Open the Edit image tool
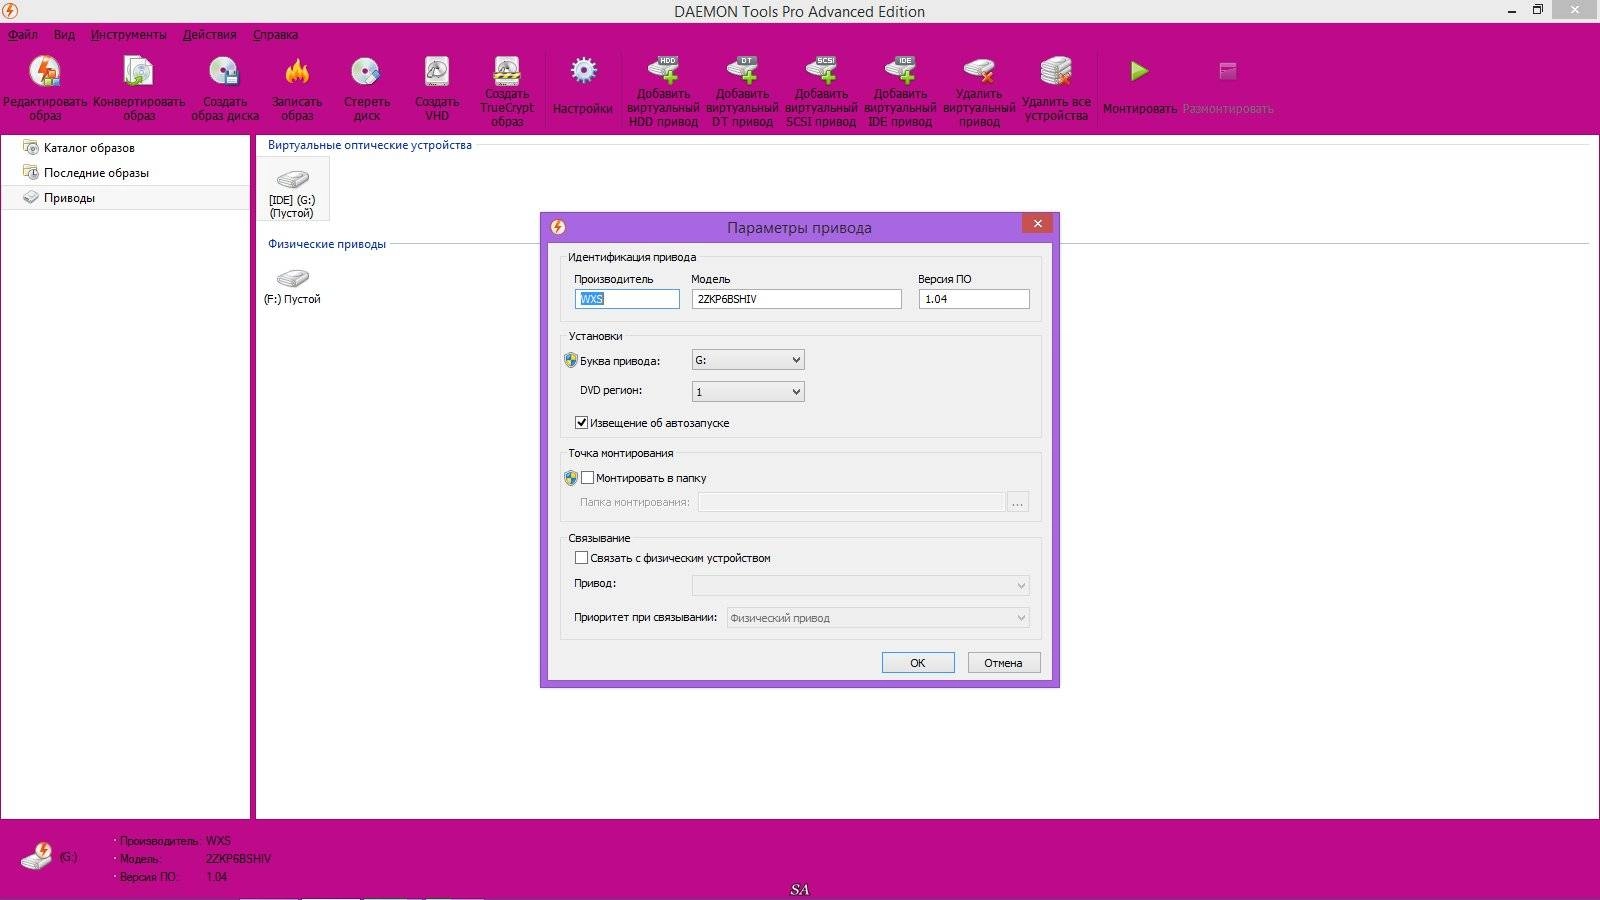Viewport: 1600px width, 900px height. tap(45, 88)
